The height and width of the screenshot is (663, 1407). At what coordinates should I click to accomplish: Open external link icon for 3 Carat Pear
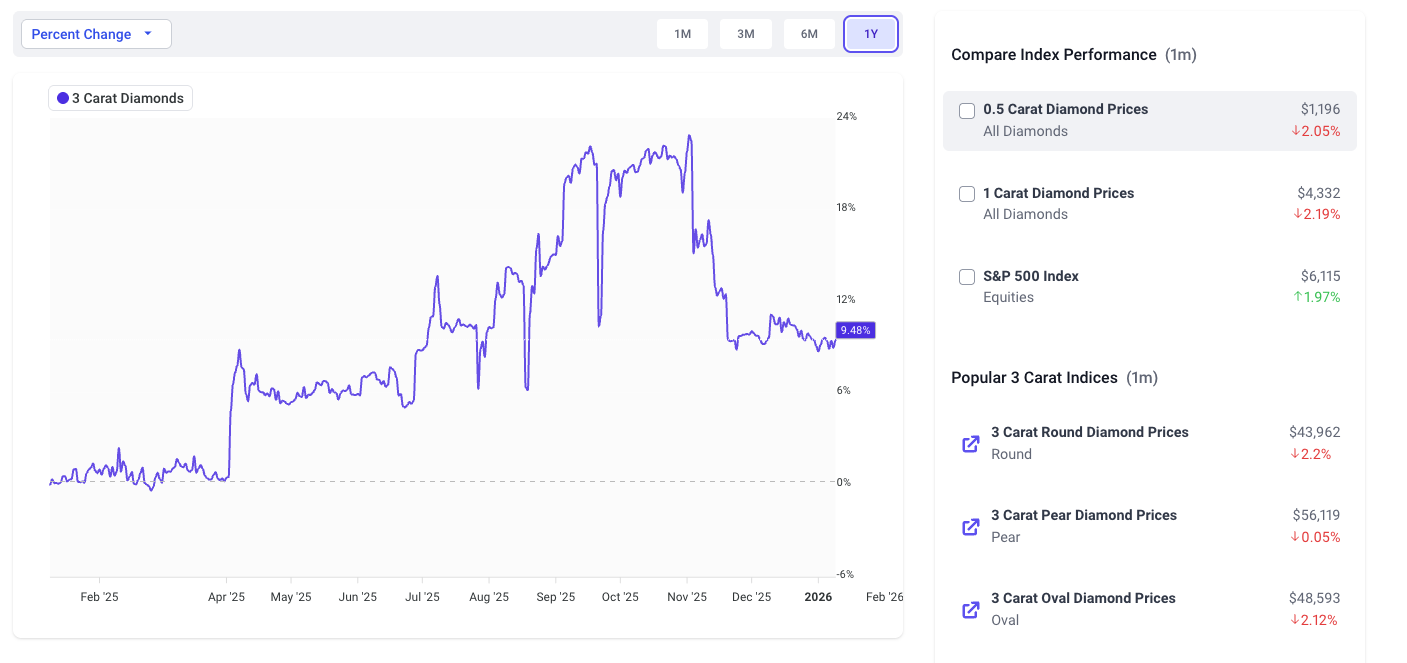point(970,526)
